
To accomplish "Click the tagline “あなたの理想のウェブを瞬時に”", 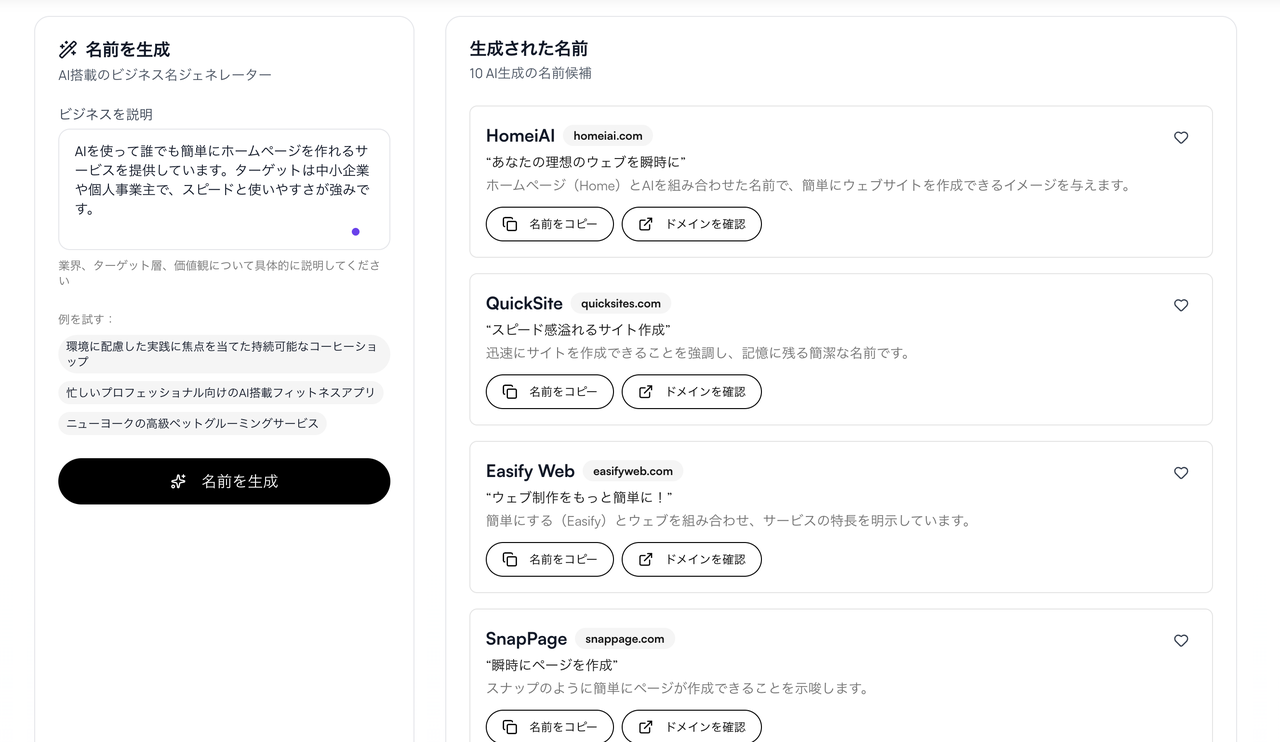I will (x=586, y=162).
